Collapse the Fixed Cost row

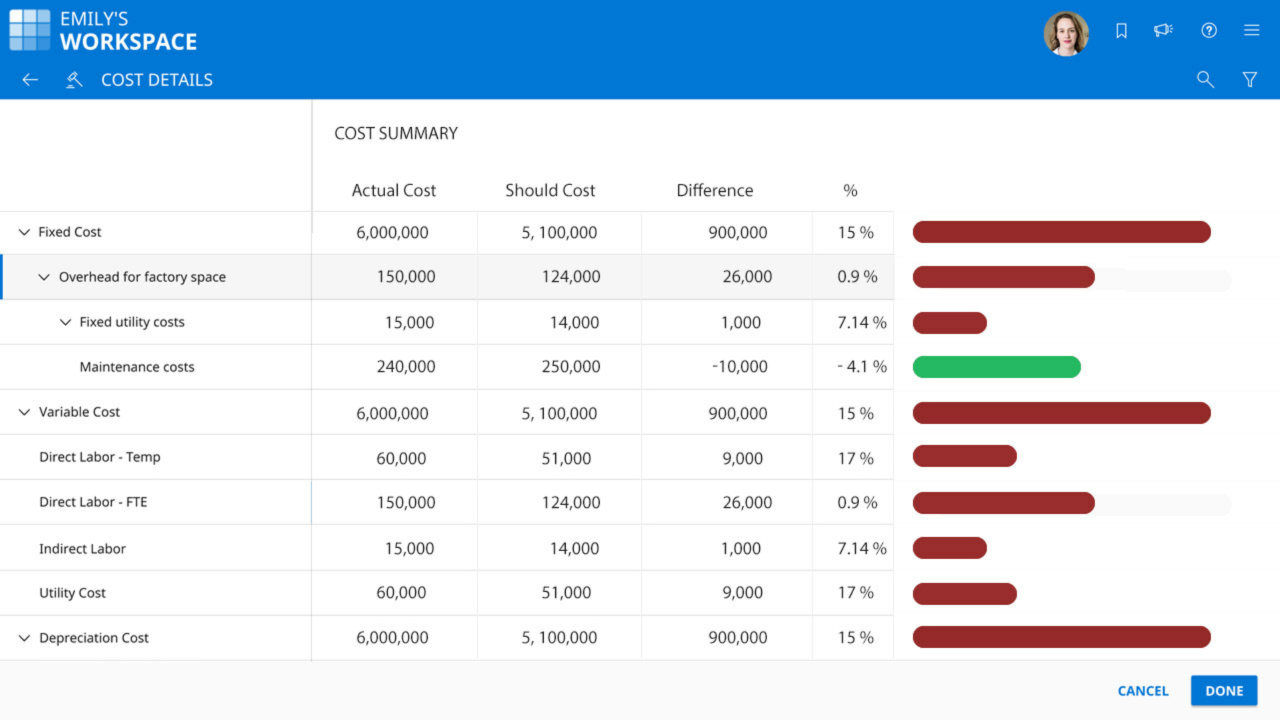tap(24, 232)
